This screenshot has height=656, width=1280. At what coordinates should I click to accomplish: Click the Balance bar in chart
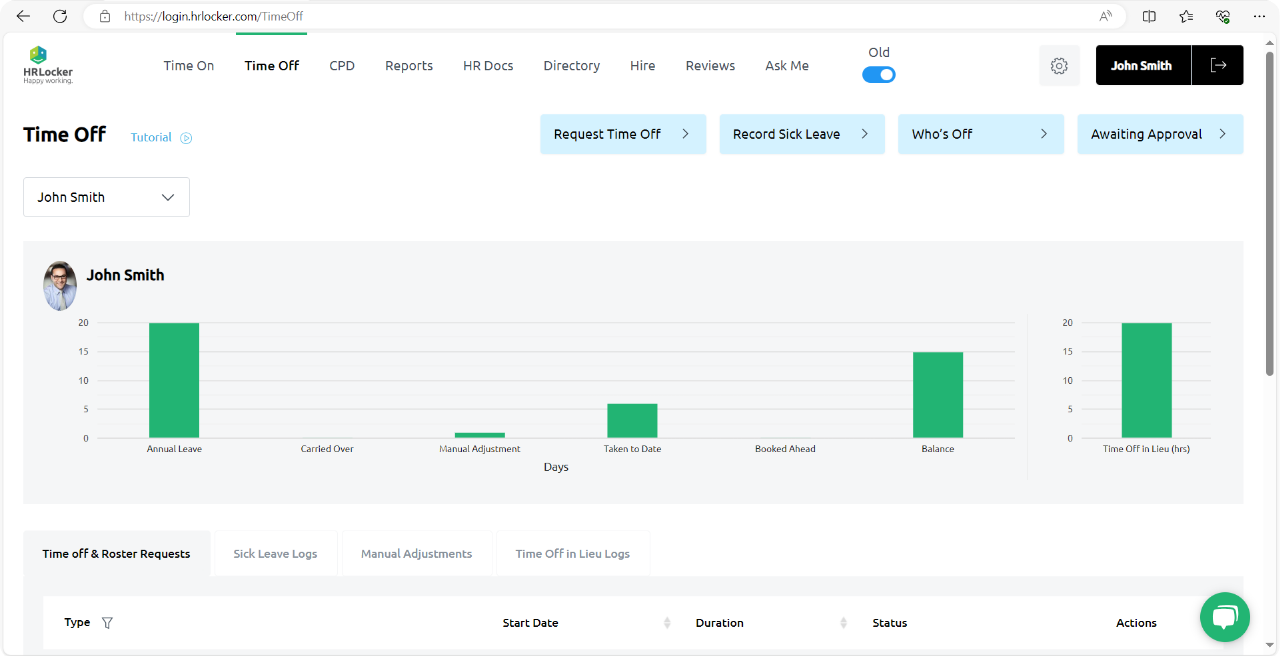937,395
